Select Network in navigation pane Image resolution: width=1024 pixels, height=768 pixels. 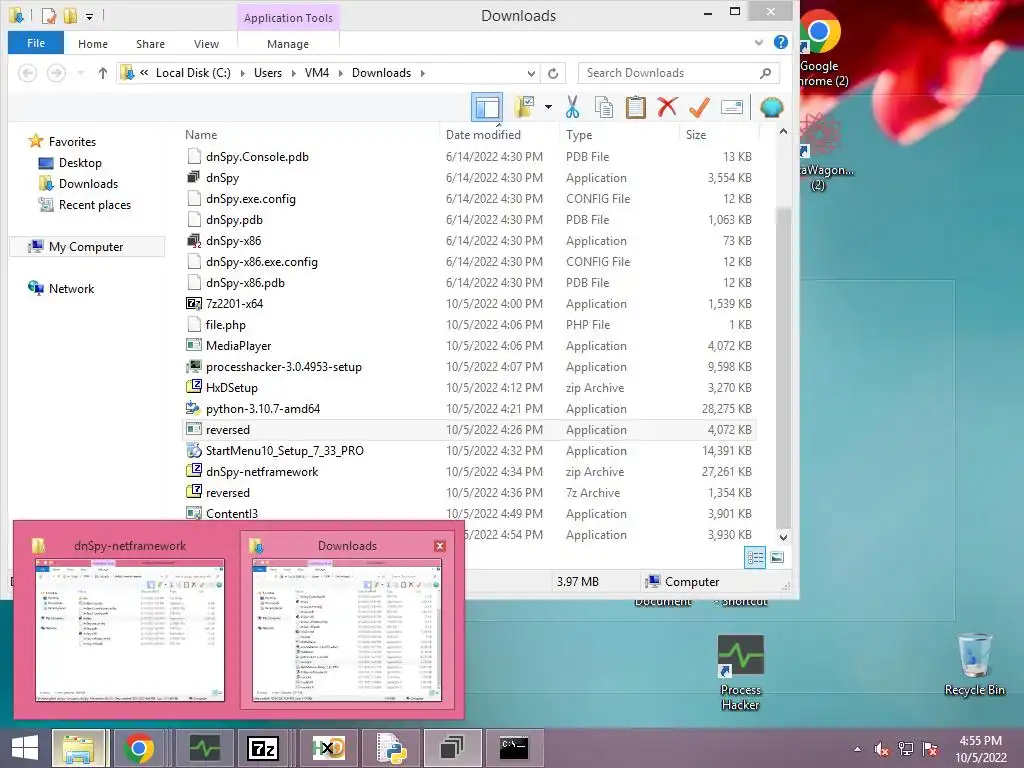[x=71, y=289]
